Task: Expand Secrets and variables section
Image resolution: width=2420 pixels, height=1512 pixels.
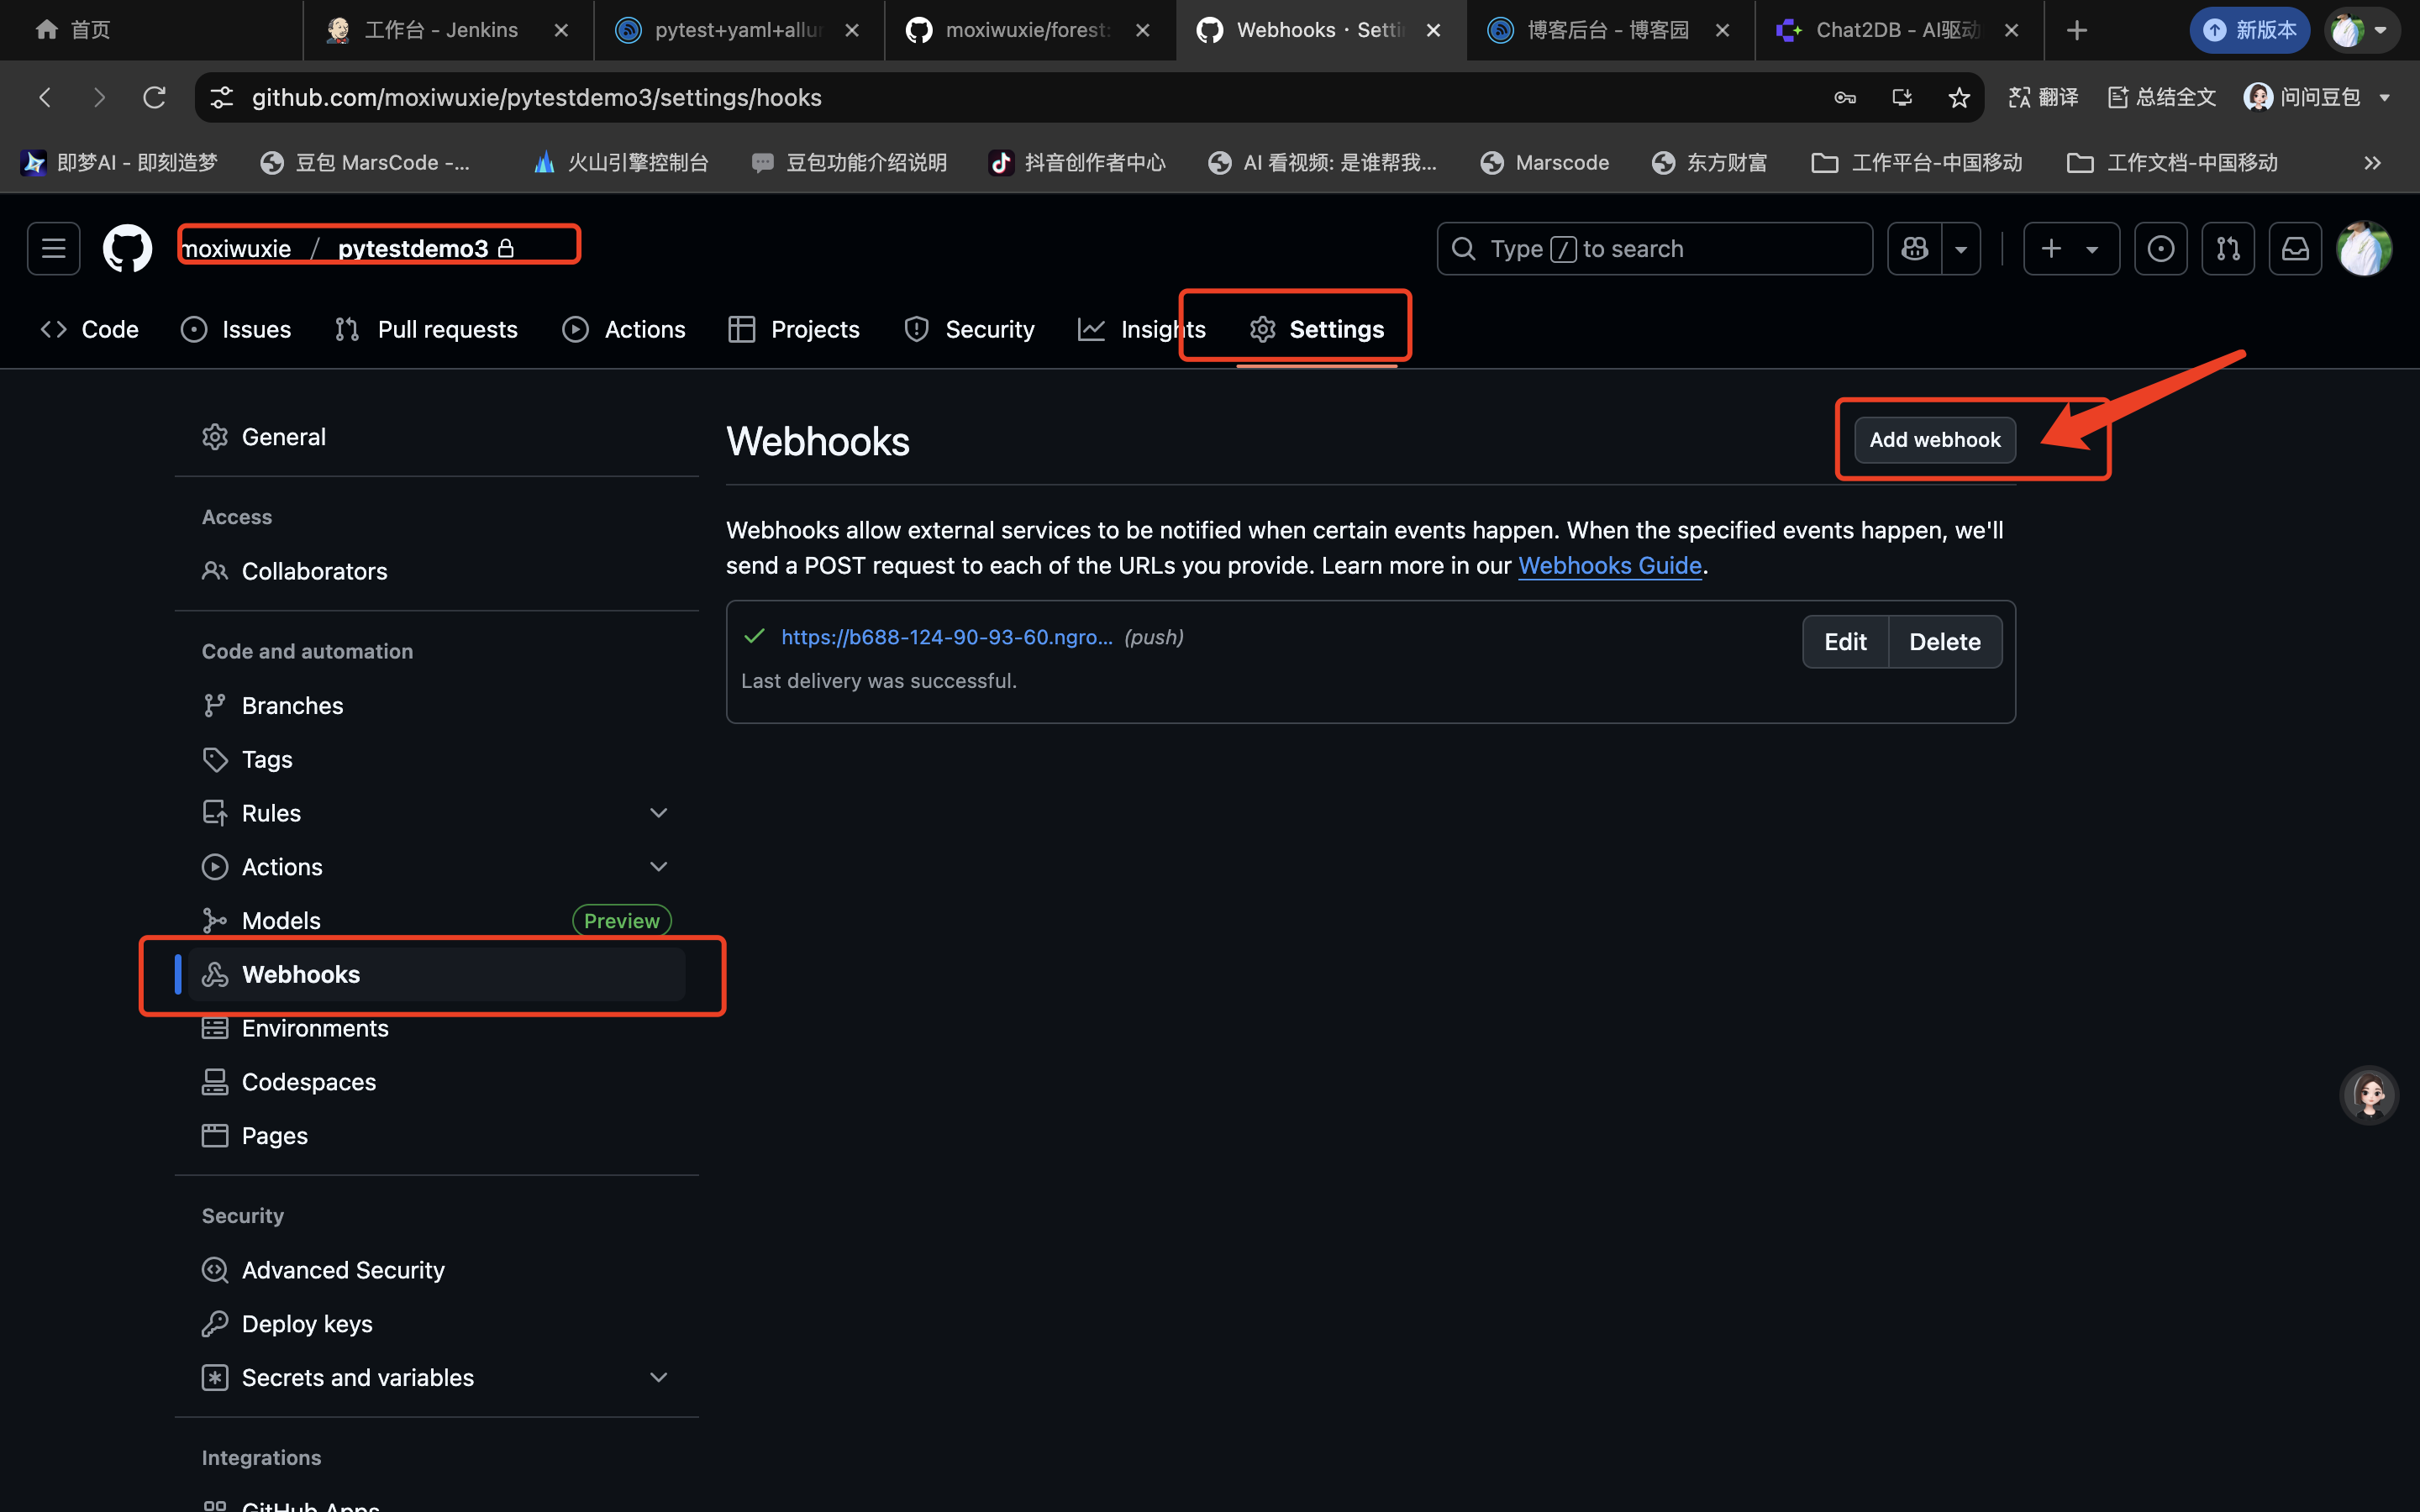Action: tap(658, 1377)
